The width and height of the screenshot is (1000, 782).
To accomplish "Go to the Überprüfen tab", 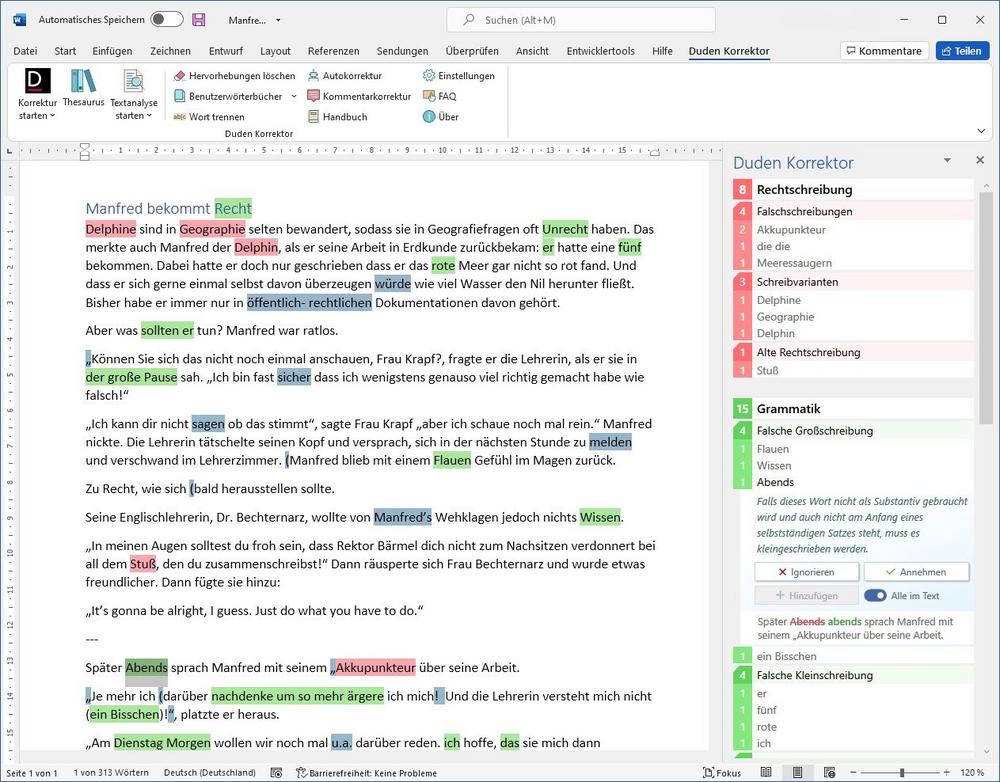I will (472, 51).
